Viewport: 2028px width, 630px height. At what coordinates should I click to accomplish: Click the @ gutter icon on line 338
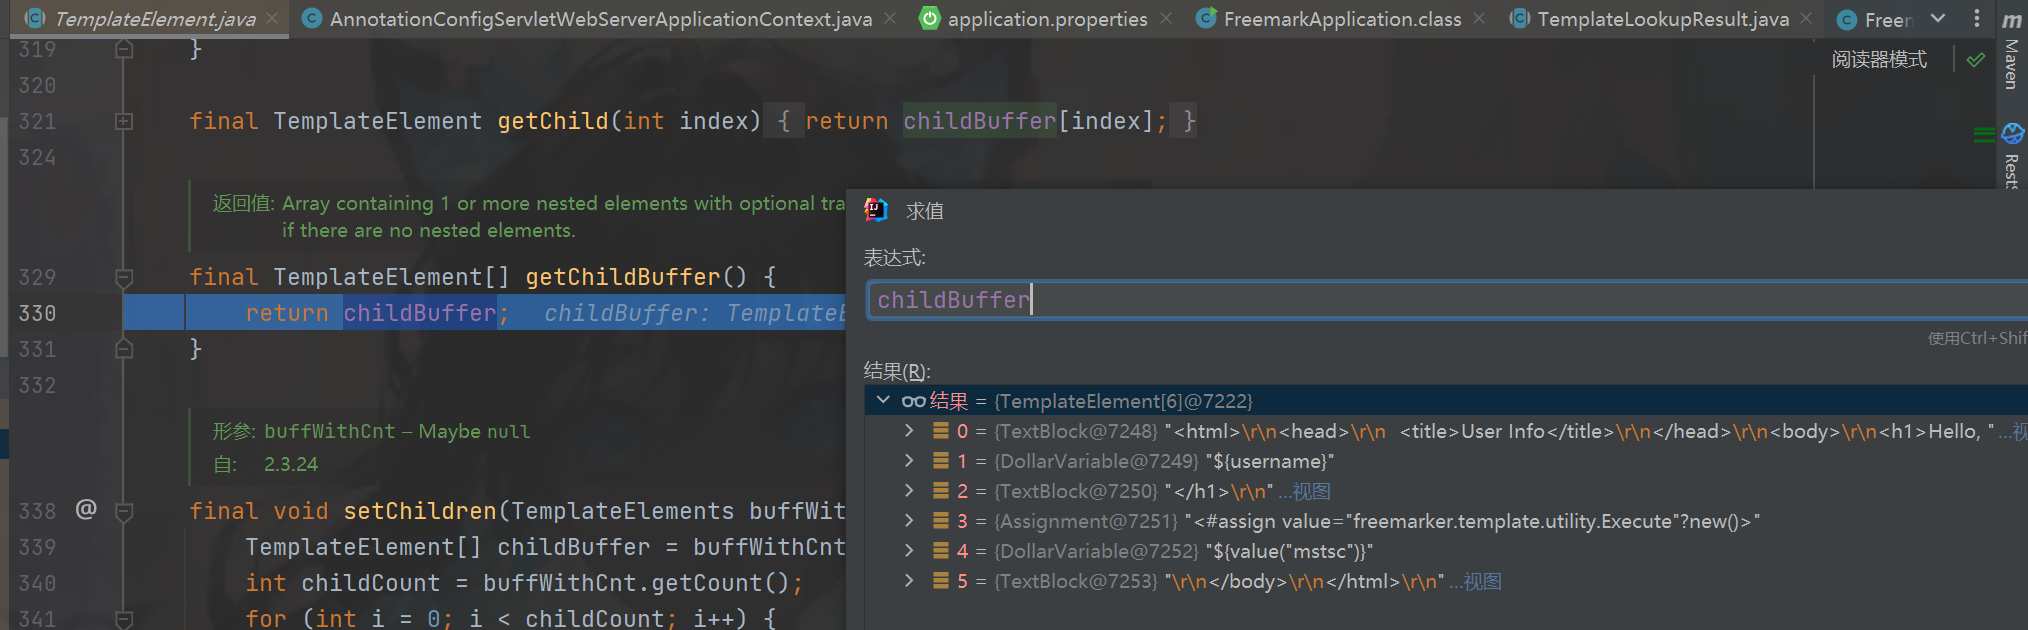(86, 510)
